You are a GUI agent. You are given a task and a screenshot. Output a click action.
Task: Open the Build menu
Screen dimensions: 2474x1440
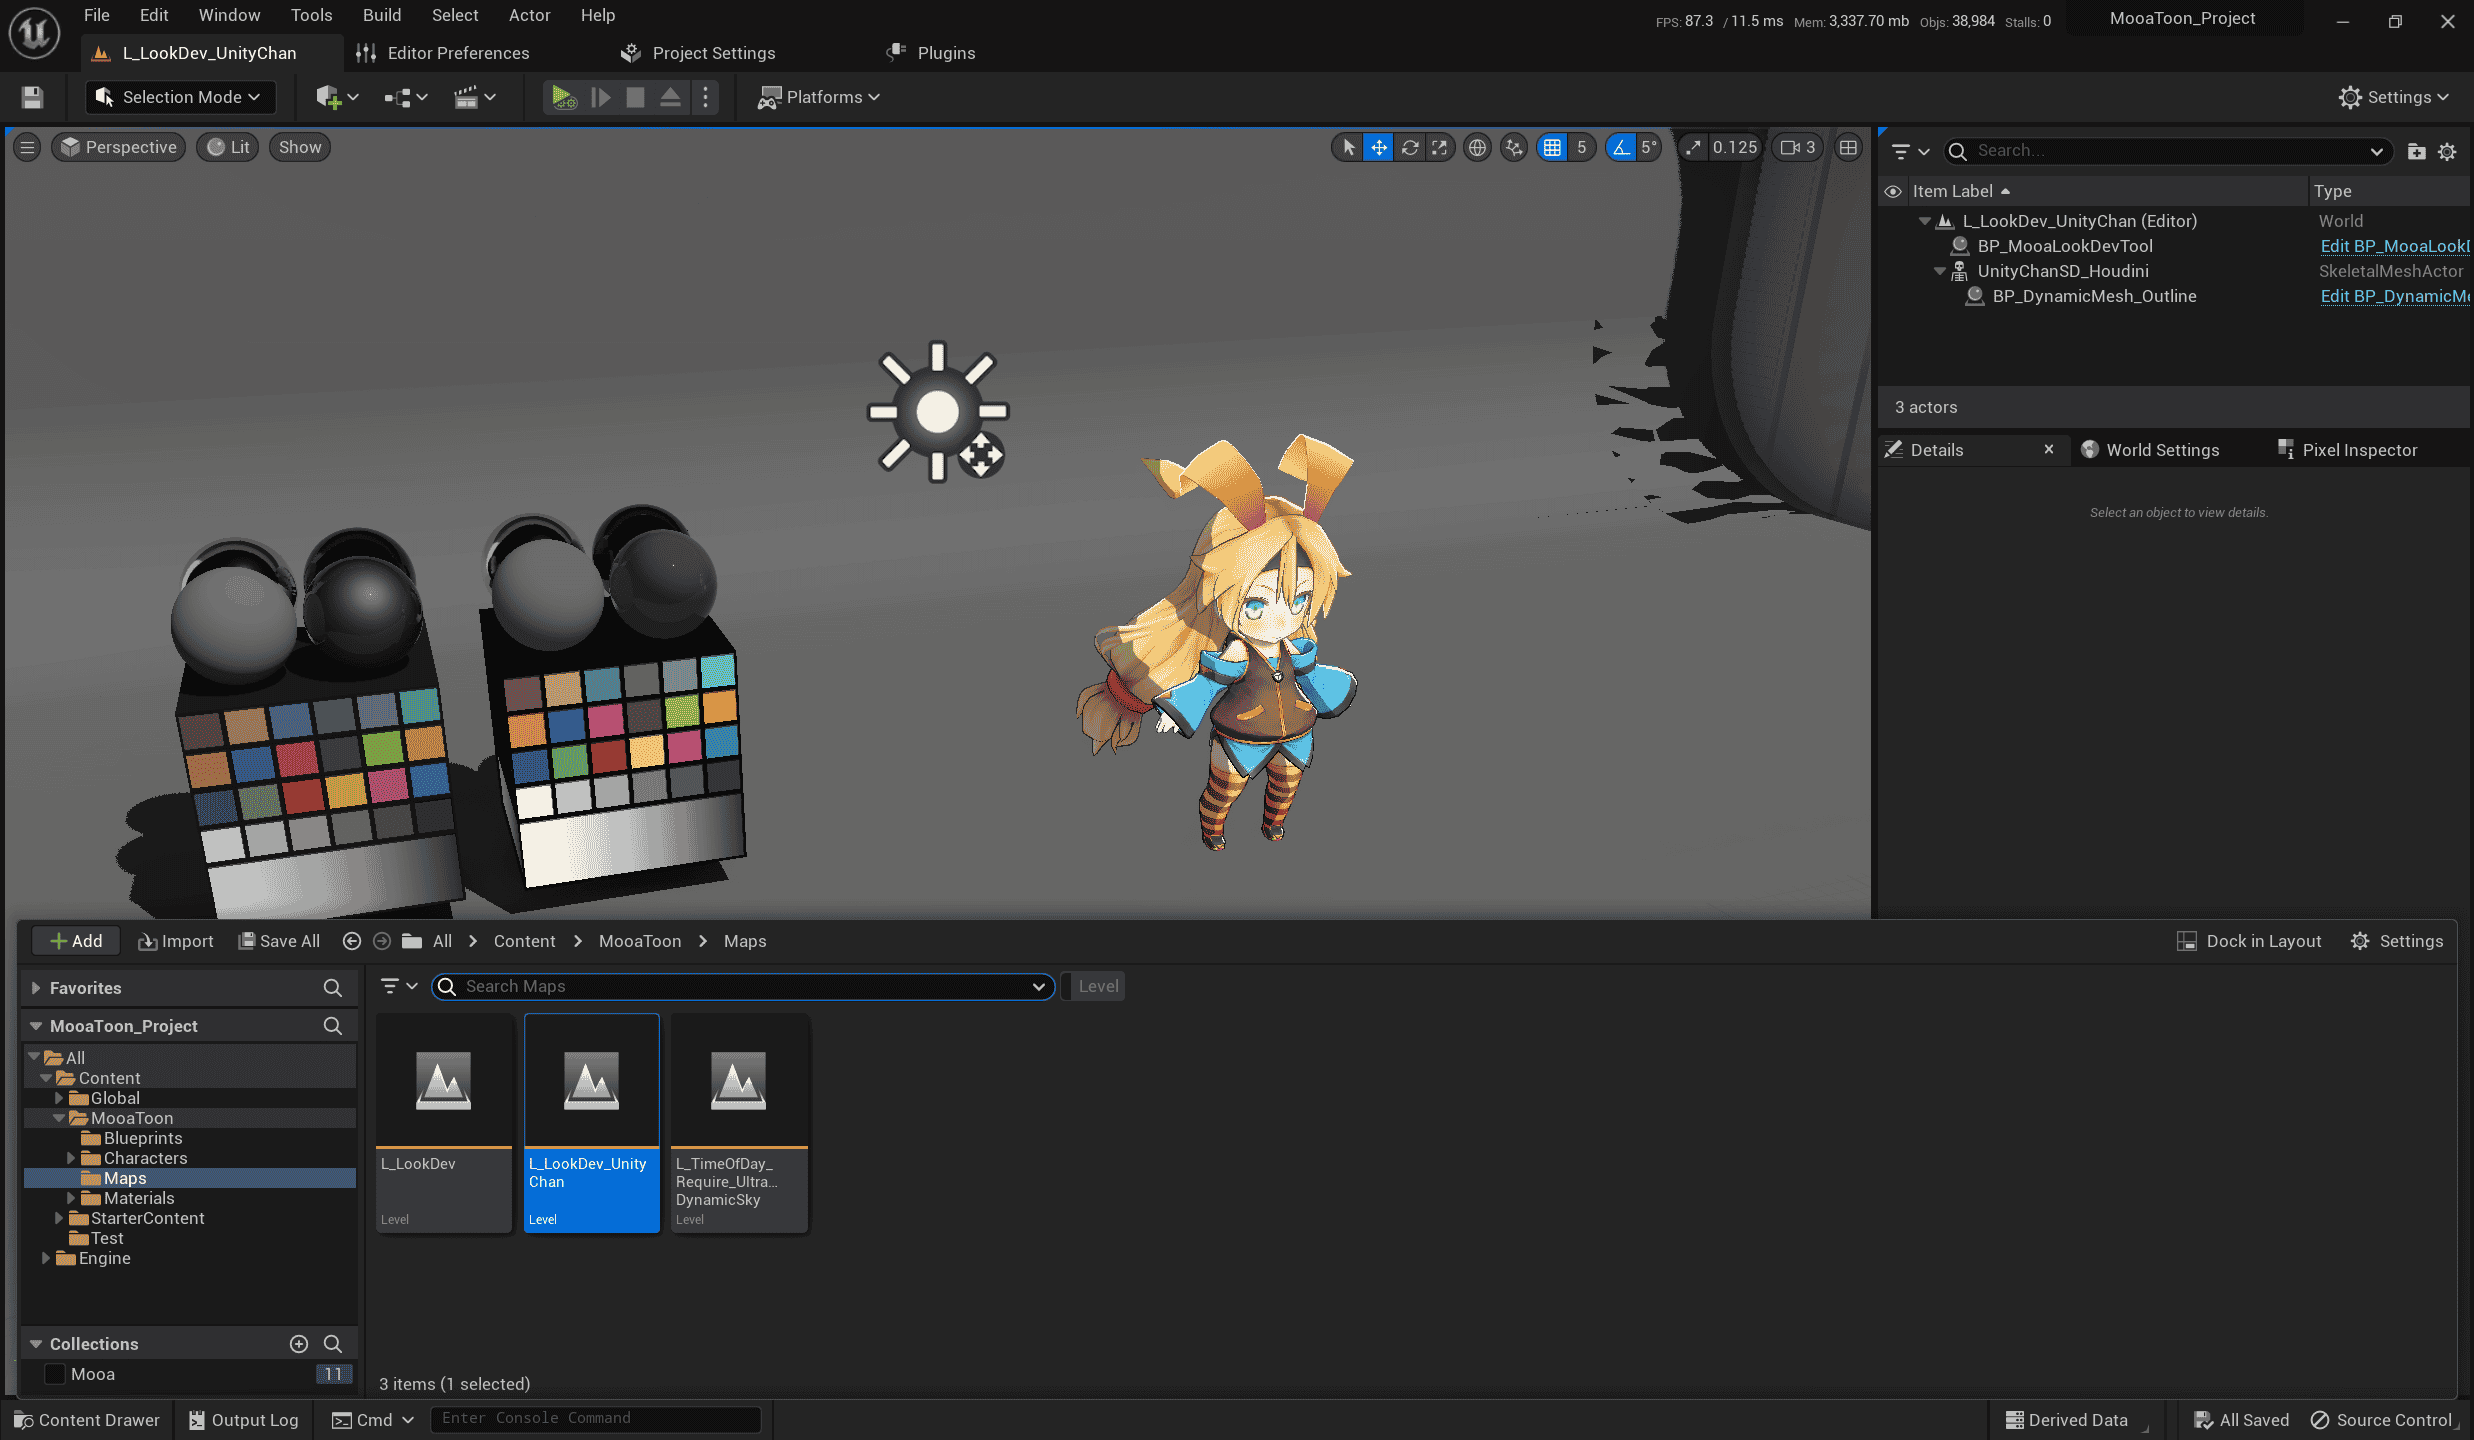pos(381,15)
